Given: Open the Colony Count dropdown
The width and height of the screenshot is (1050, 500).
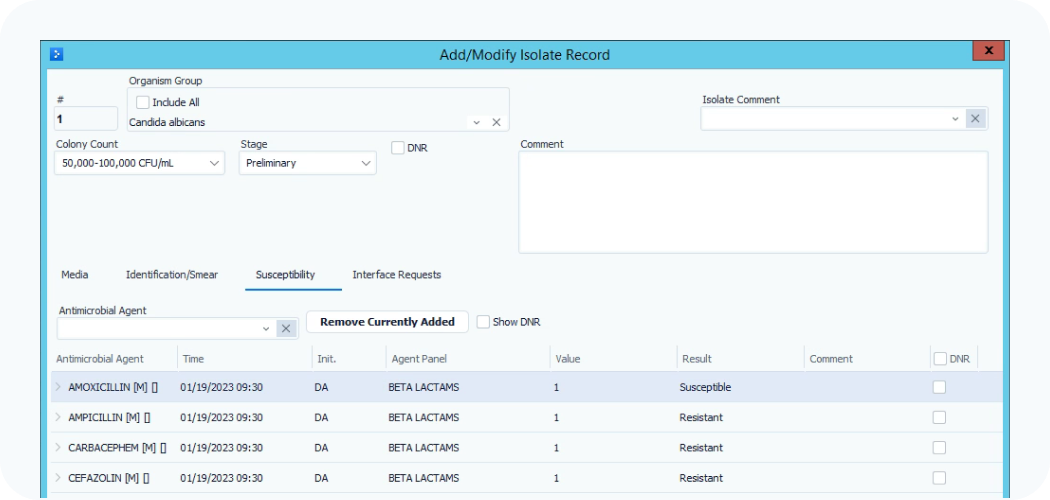Looking at the screenshot, I should (x=215, y=163).
